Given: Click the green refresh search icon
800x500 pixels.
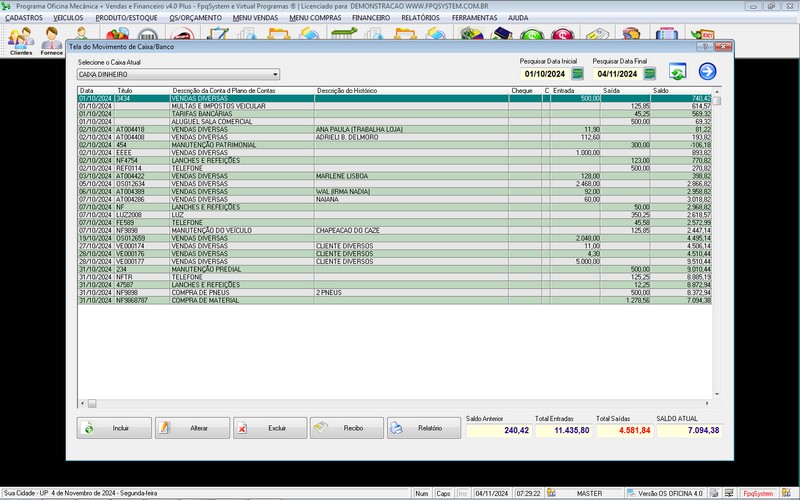Looking at the screenshot, I should coord(677,71).
